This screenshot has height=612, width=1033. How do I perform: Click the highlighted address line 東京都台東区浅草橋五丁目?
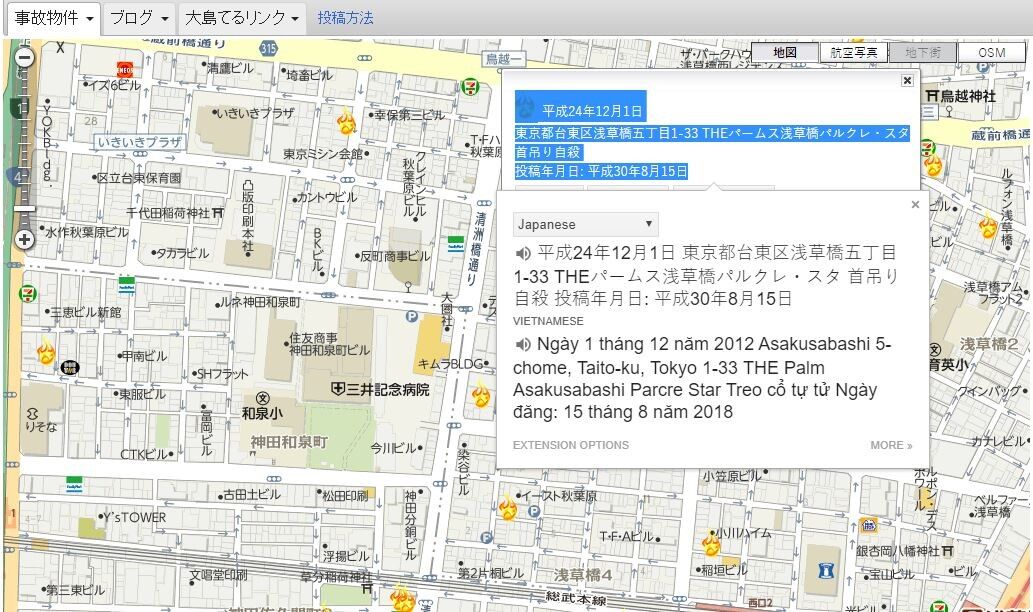click(712, 133)
